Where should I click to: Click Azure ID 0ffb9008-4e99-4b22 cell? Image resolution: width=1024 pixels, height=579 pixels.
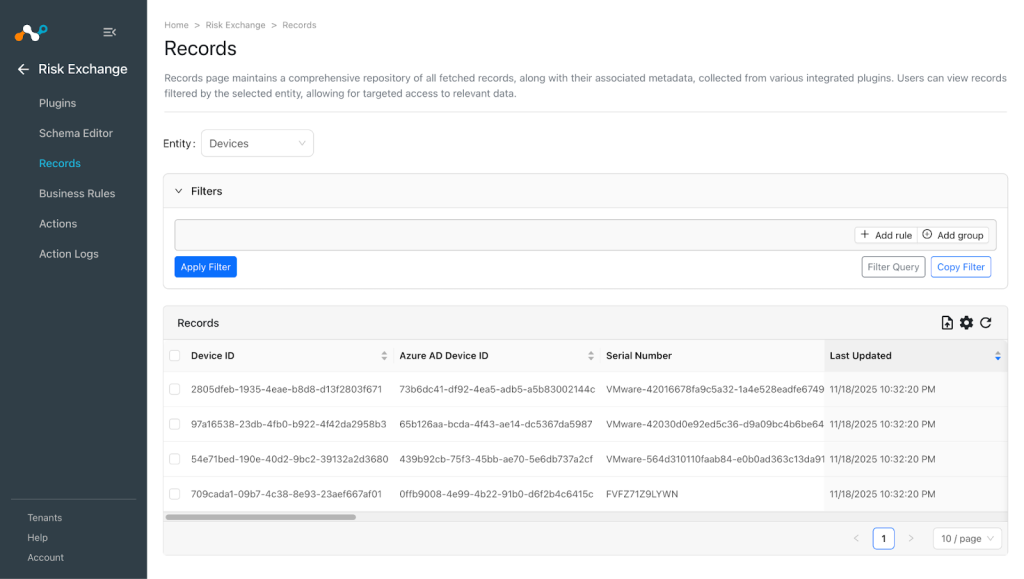click(496, 494)
